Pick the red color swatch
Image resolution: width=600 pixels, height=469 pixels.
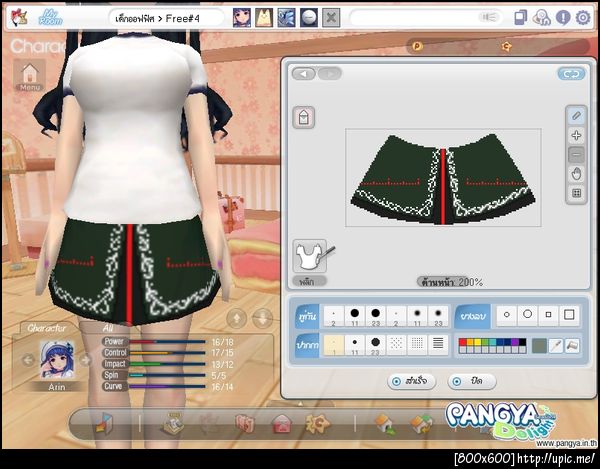click(x=463, y=342)
